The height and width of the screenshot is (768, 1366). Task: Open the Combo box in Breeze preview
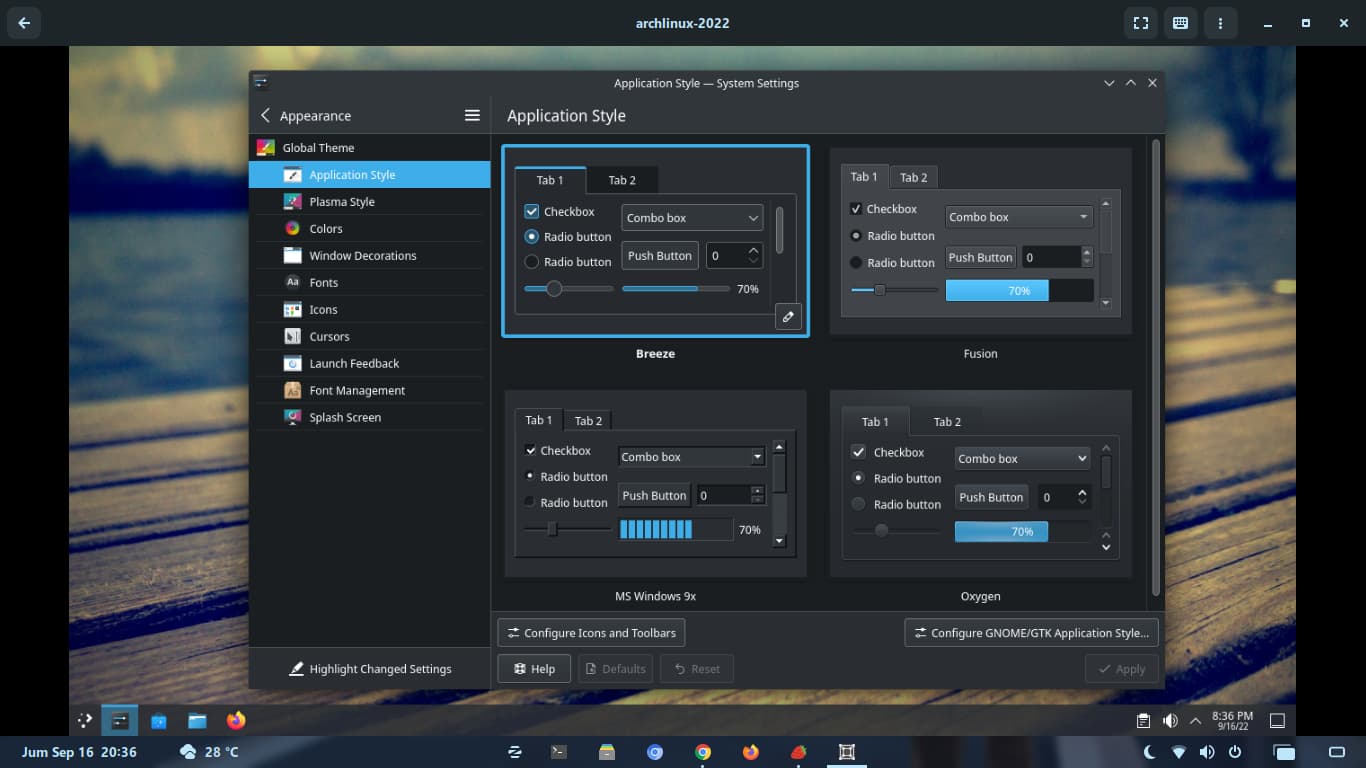click(692, 218)
